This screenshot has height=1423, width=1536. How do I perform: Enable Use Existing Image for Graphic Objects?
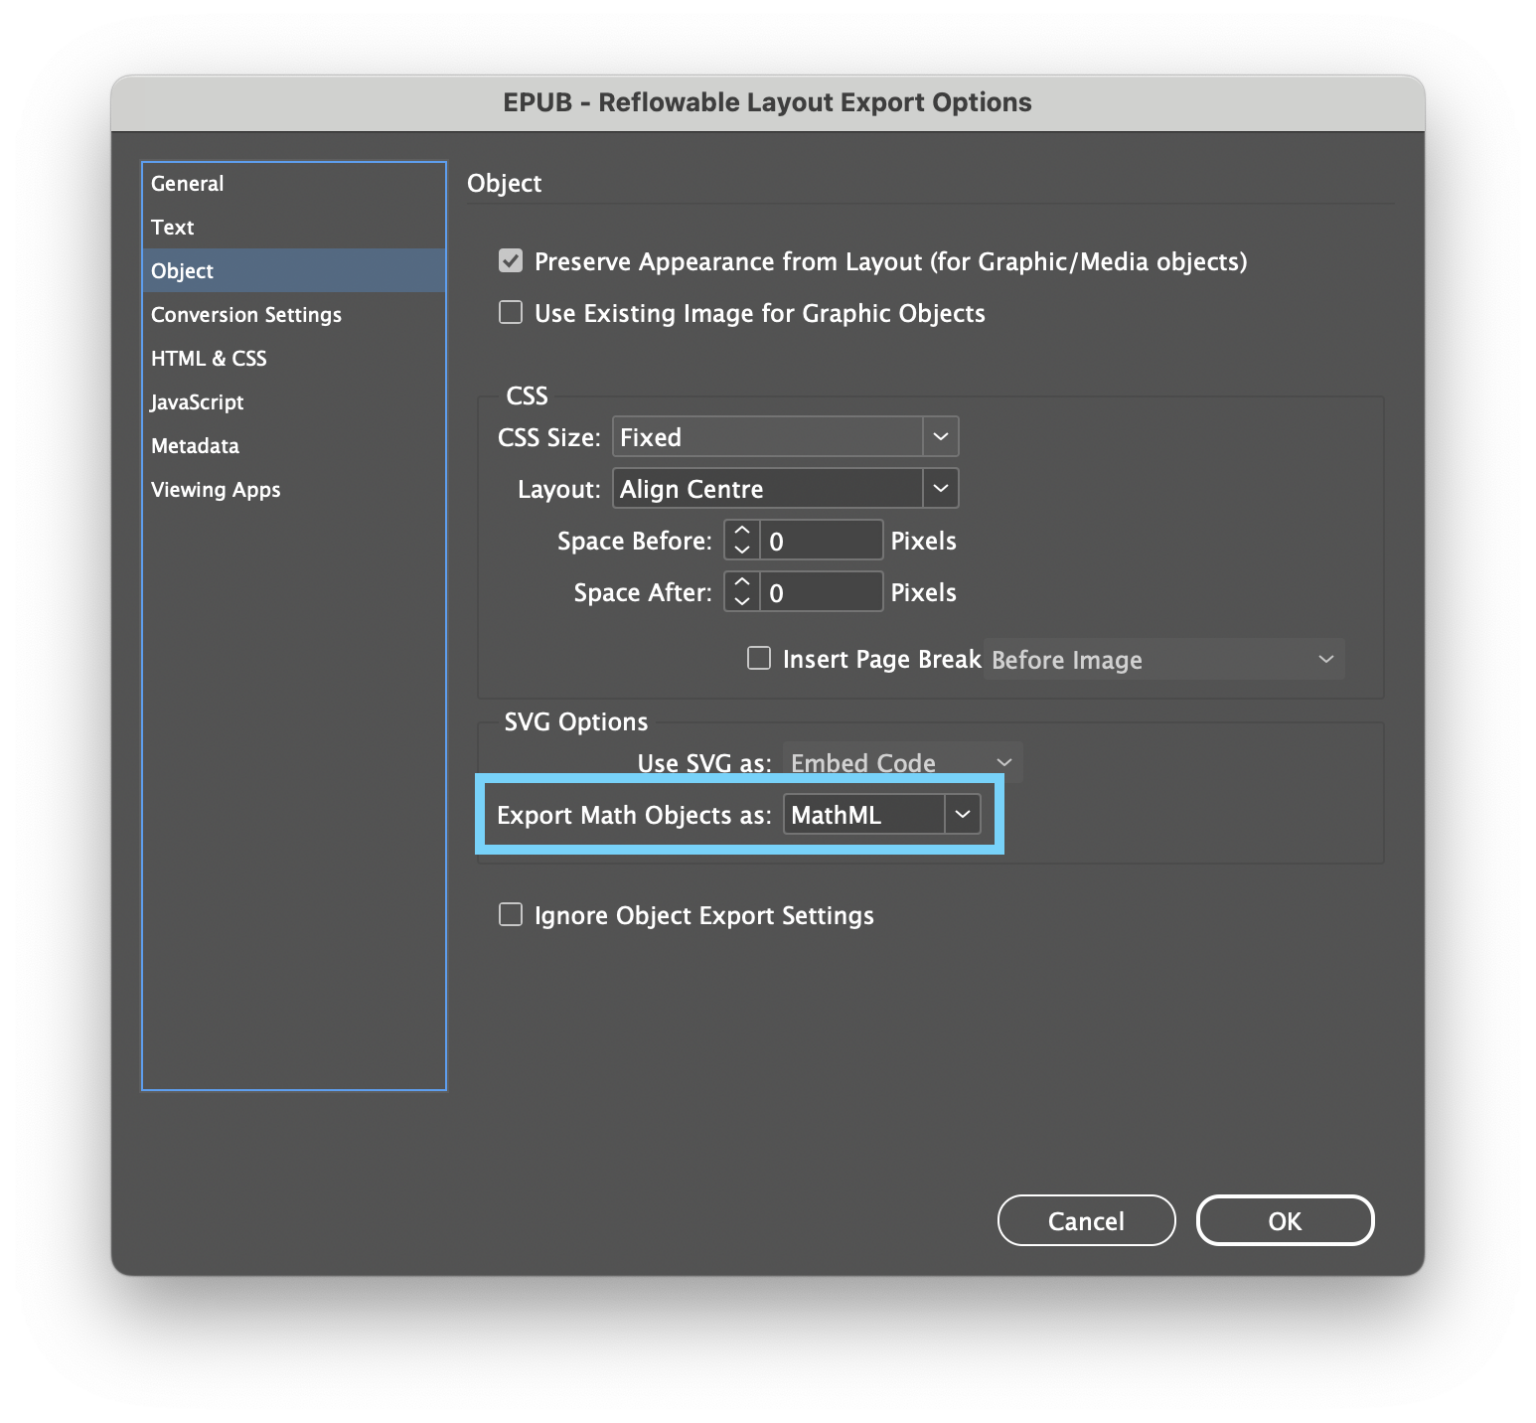pos(510,312)
